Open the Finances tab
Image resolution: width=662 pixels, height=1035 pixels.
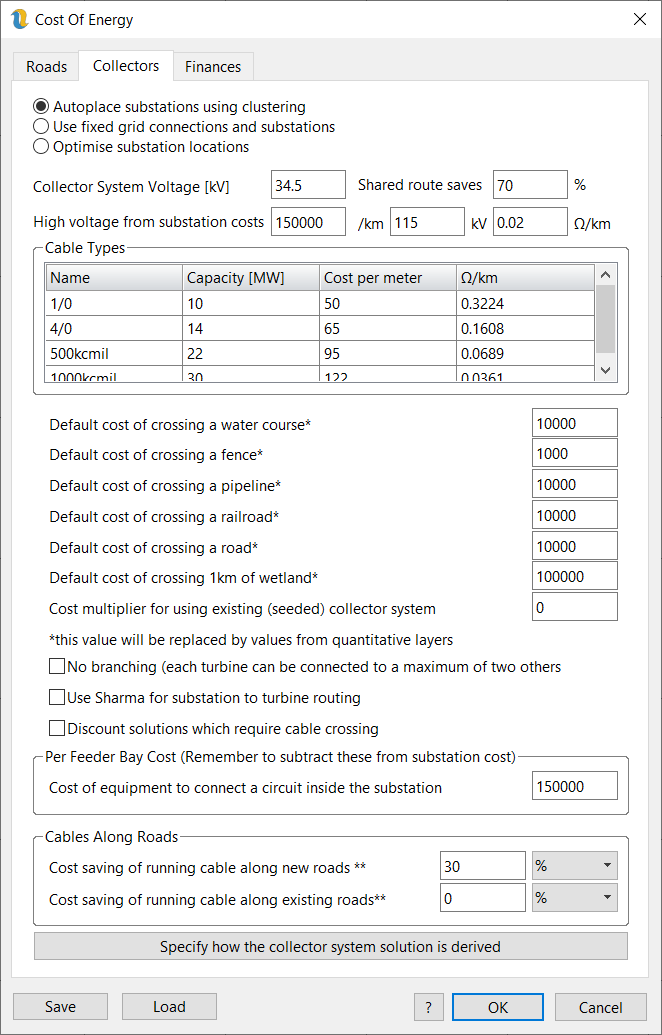click(213, 66)
